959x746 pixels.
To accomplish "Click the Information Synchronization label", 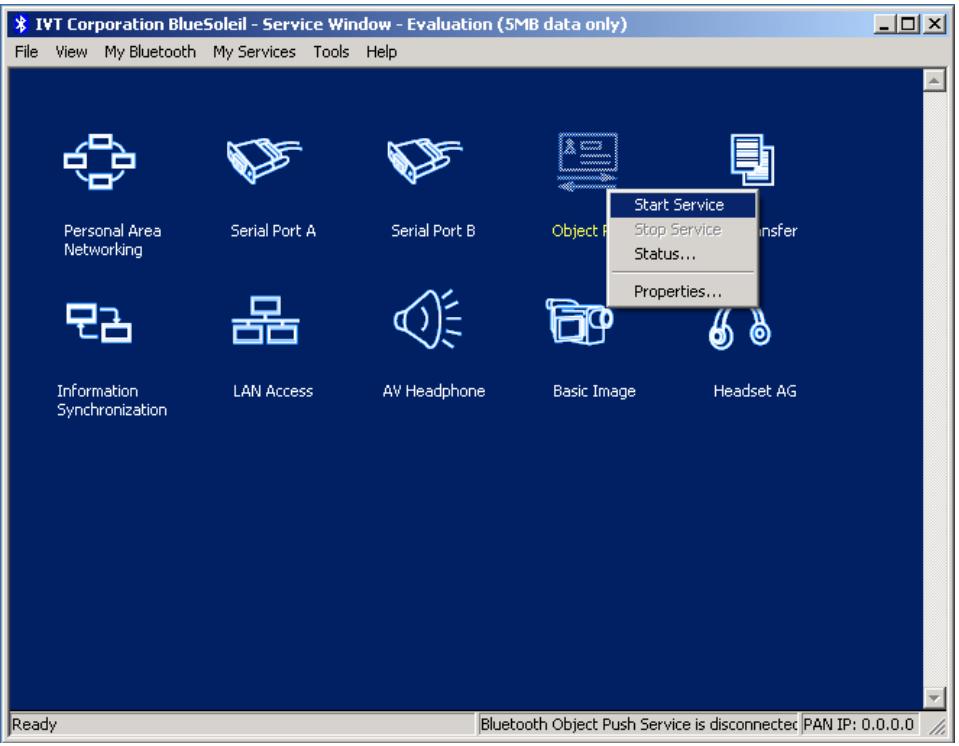I will click(x=111, y=401).
